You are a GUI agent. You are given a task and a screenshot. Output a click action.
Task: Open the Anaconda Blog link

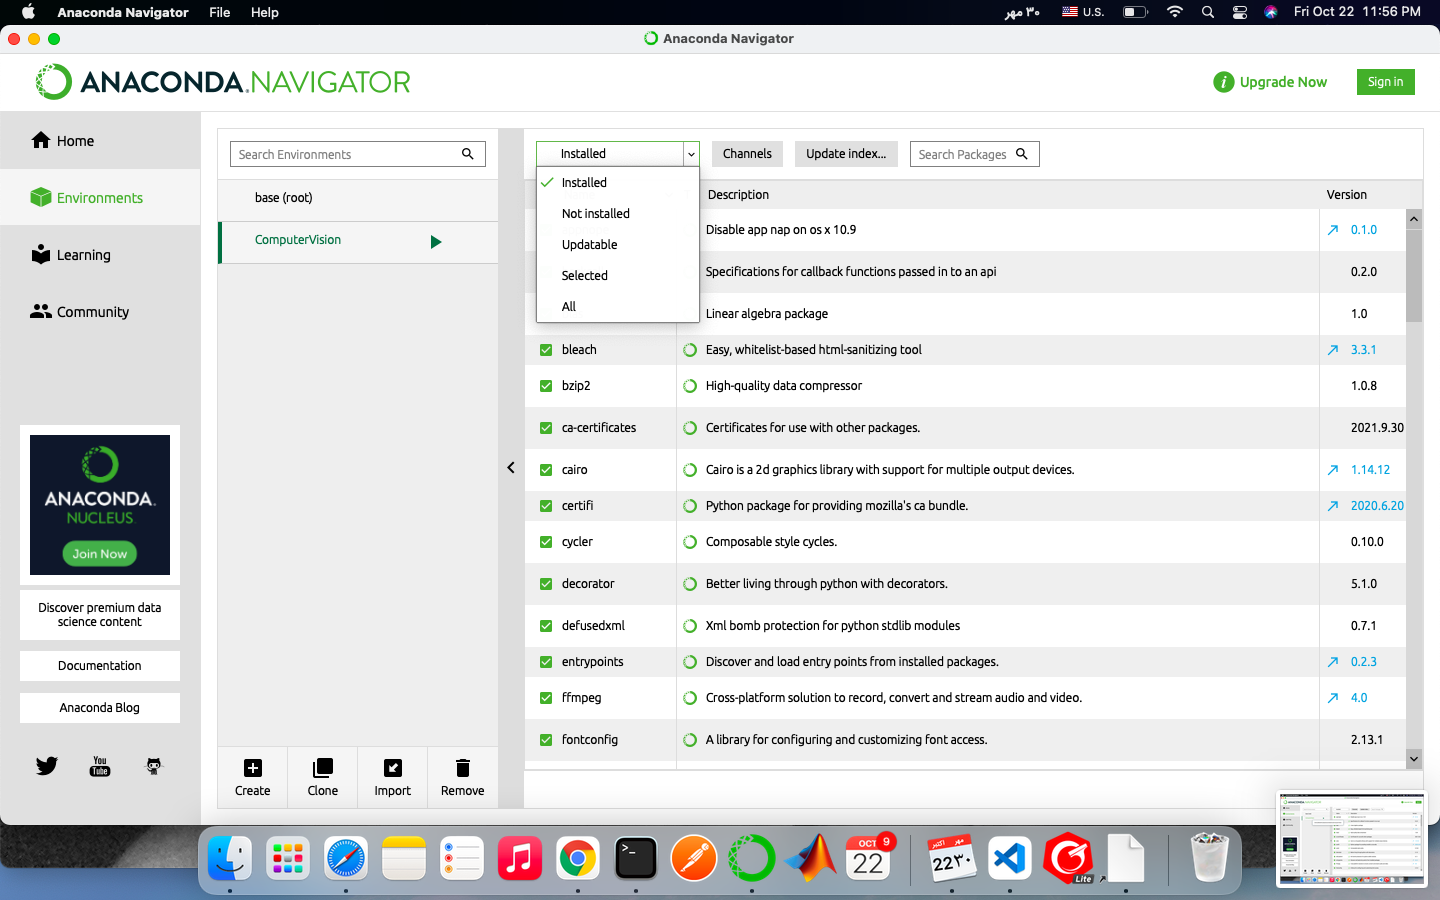100,708
